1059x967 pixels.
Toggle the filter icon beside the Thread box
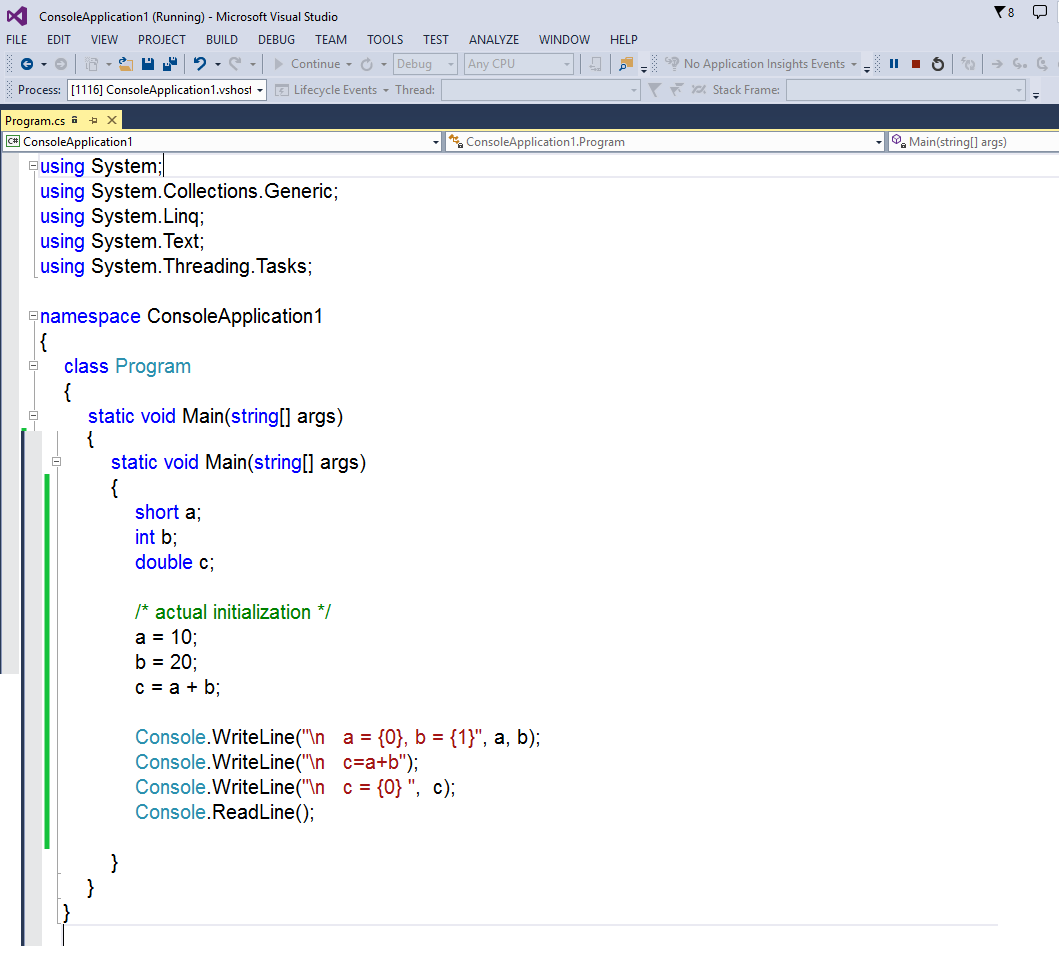point(654,89)
